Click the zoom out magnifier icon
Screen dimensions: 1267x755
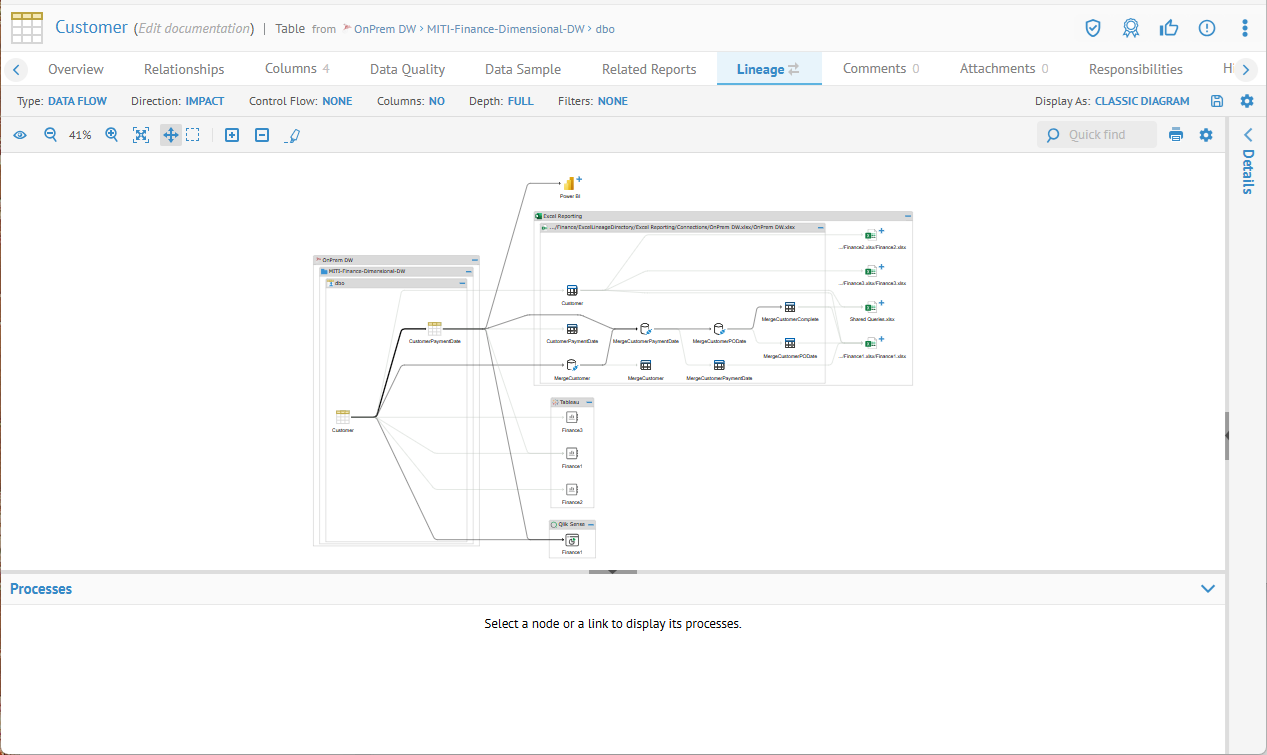pyautogui.click(x=50, y=135)
